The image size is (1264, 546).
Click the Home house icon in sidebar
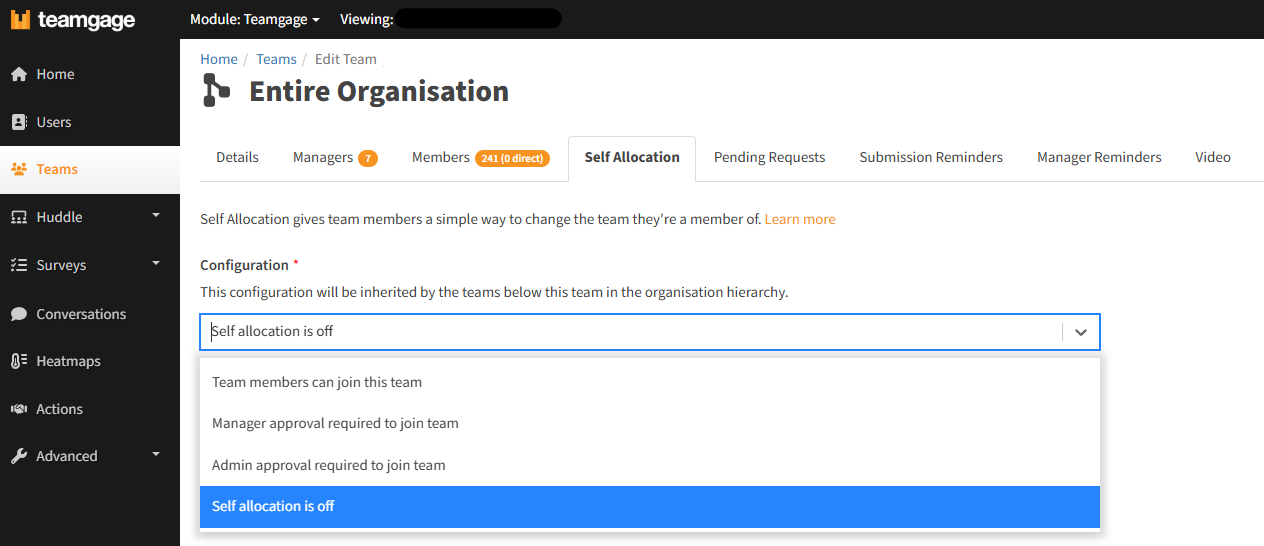tap(19, 74)
